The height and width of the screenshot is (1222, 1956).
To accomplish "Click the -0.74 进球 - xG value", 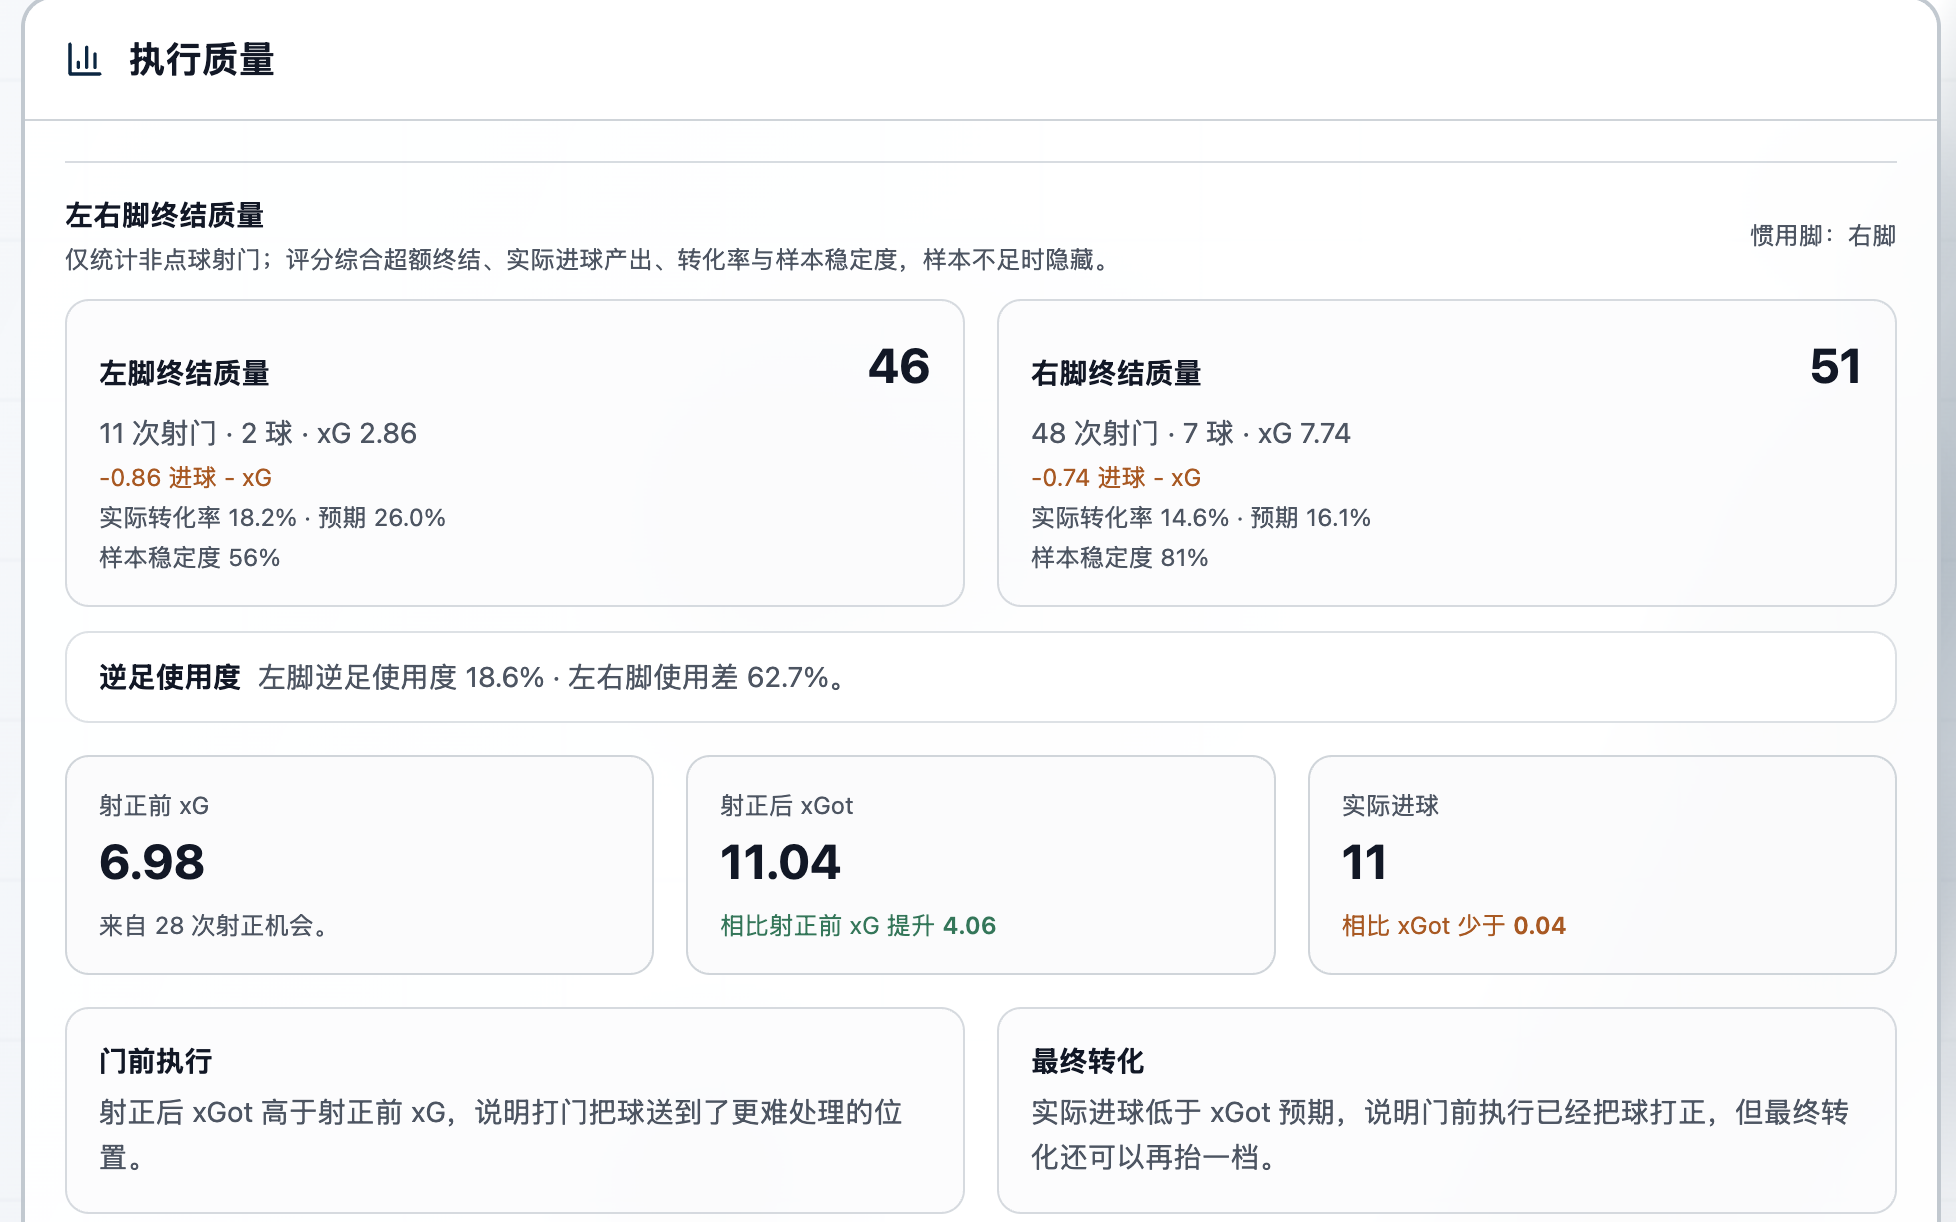I will coord(1116,478).
